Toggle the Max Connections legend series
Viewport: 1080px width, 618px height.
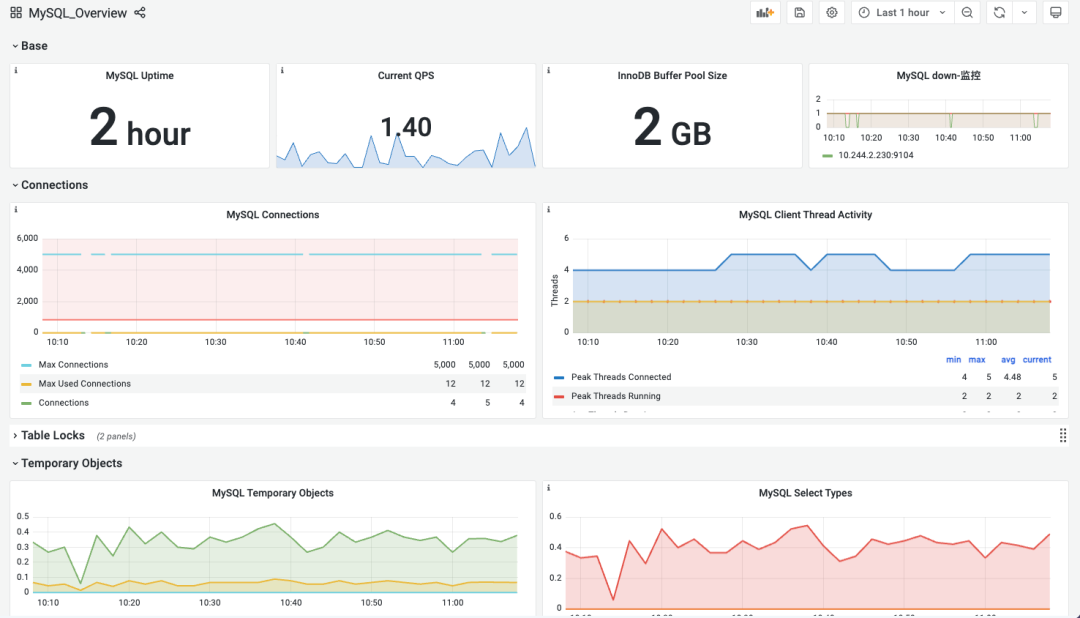73,365
